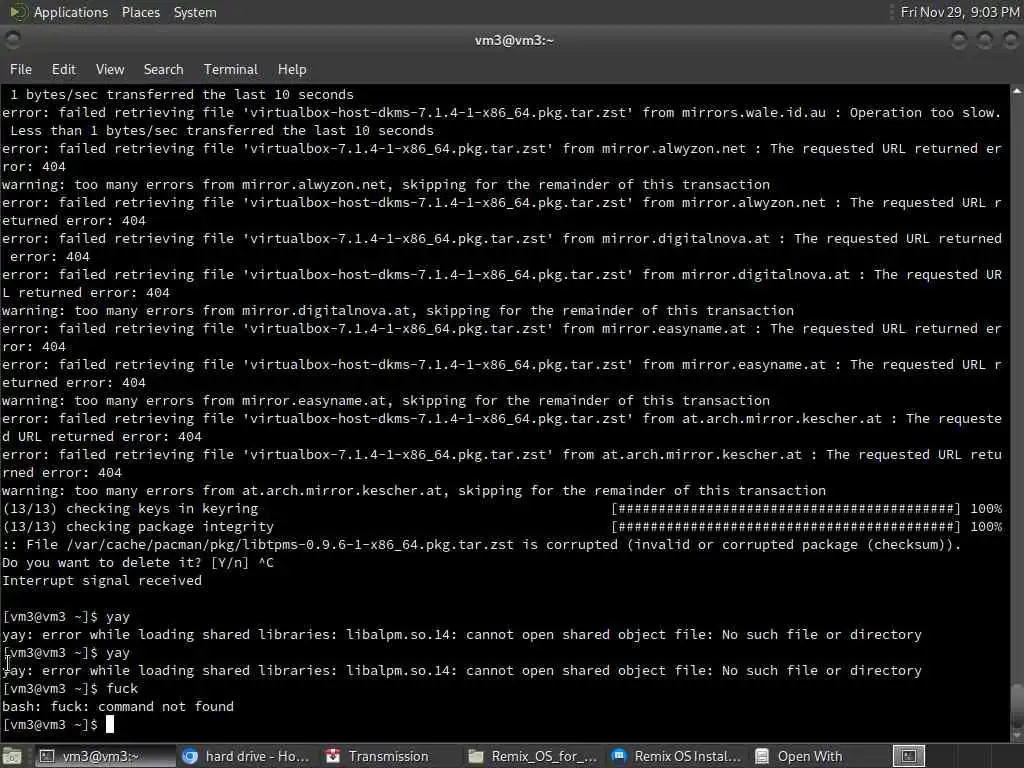The width and height of the screenshot is (1024, 768).
Task: Open the View menu
Action: [x=110, y=69]
